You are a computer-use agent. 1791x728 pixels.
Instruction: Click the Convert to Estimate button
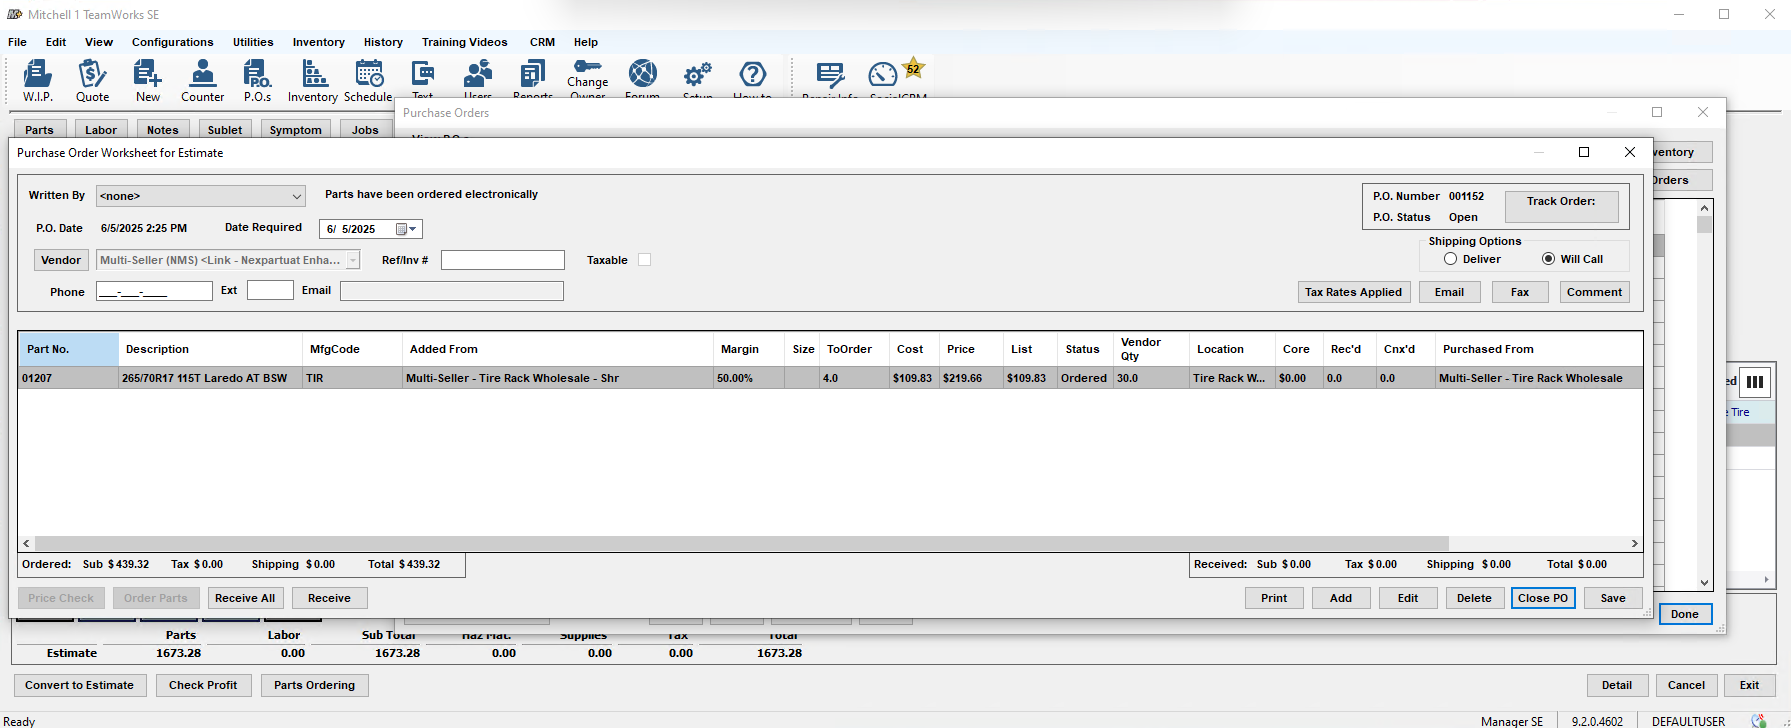pyautogui.click(x=79, y=685)
